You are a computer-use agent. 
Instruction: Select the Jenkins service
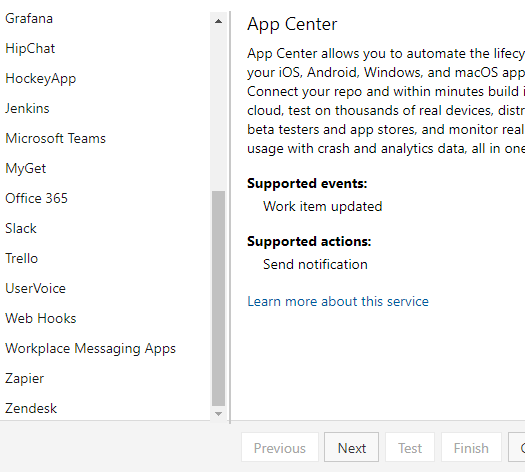point(27,108)
